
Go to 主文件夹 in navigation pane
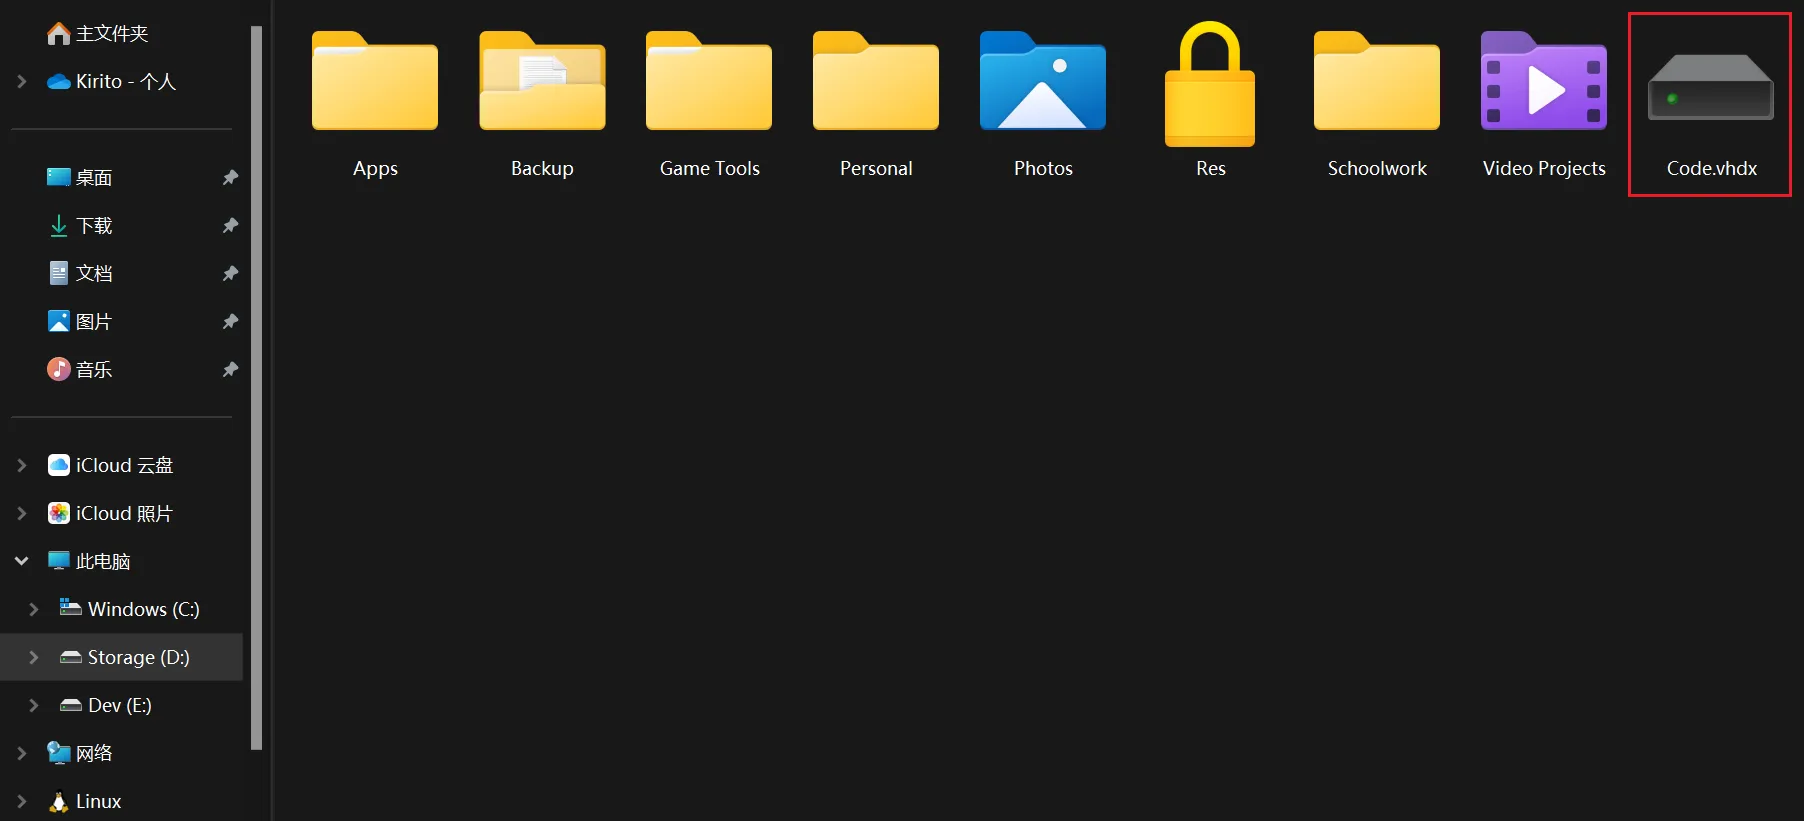111,33
